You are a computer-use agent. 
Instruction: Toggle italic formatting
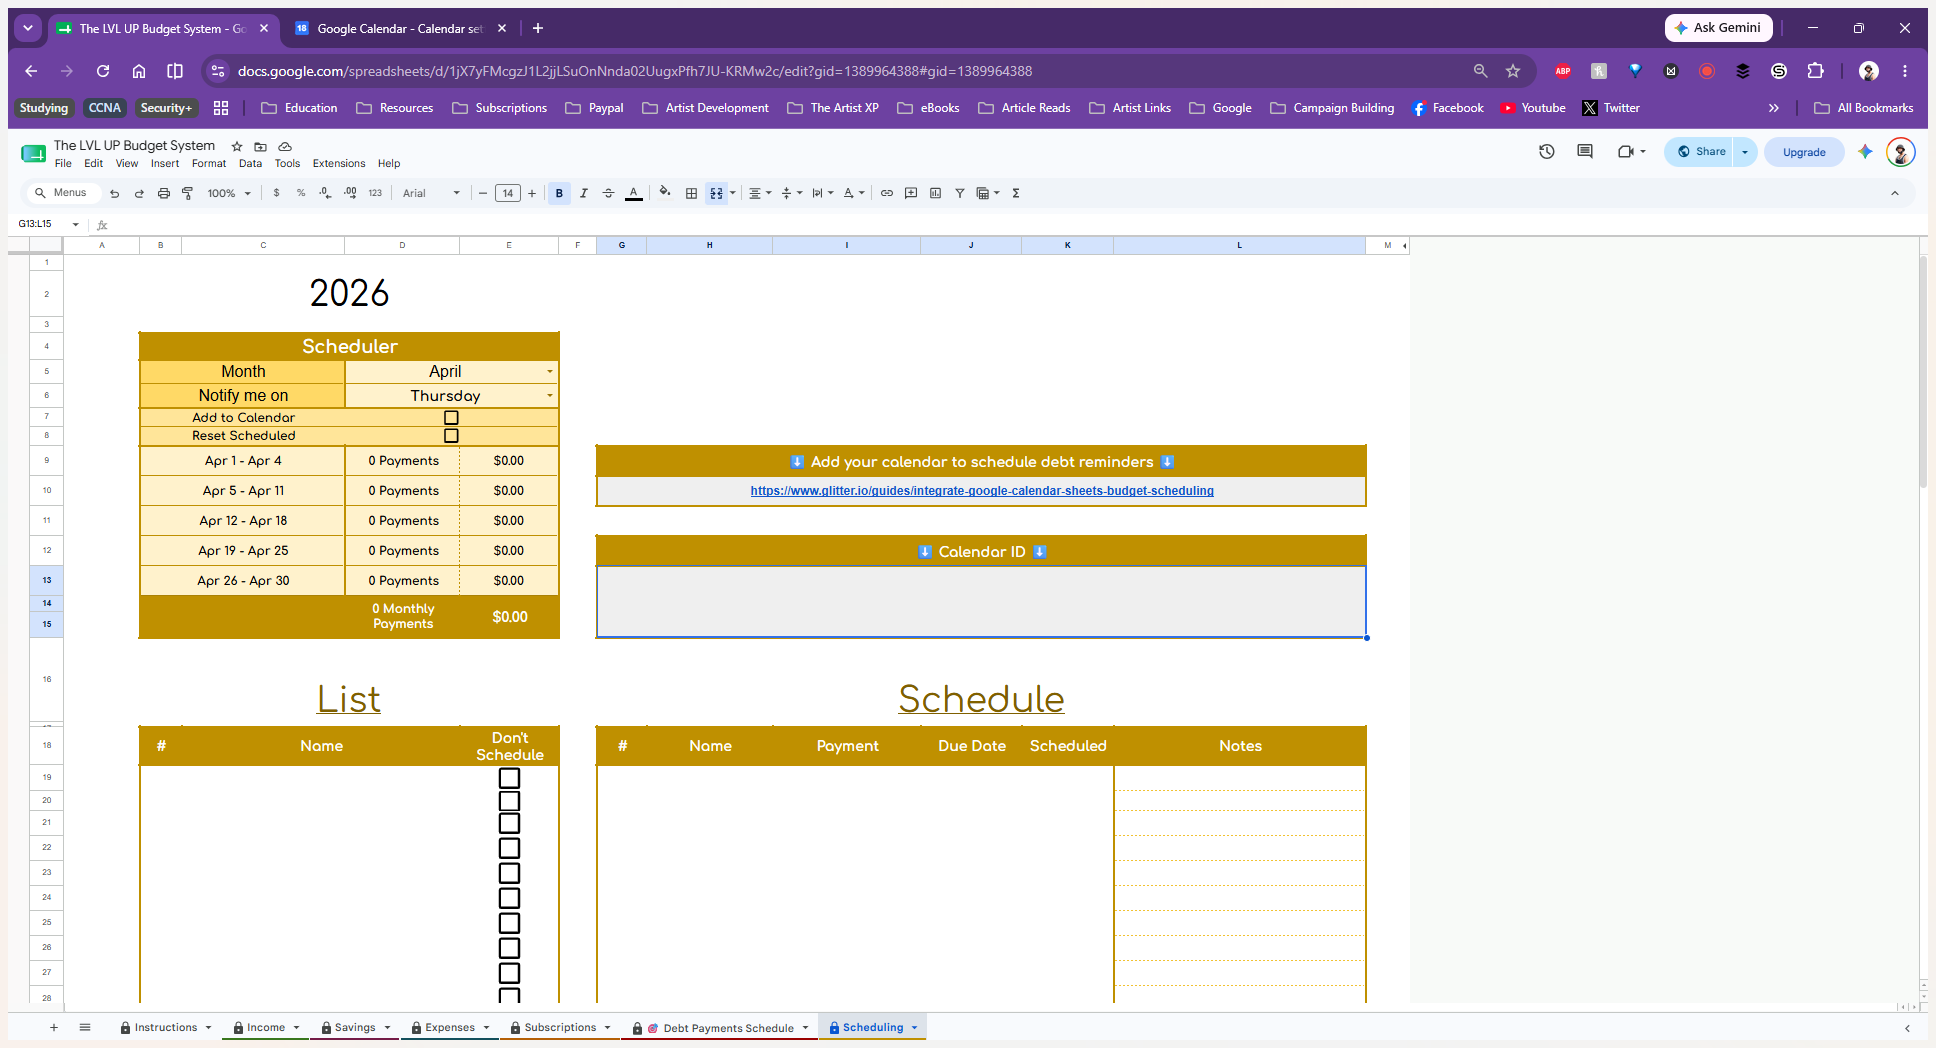[x=584, y=193]
